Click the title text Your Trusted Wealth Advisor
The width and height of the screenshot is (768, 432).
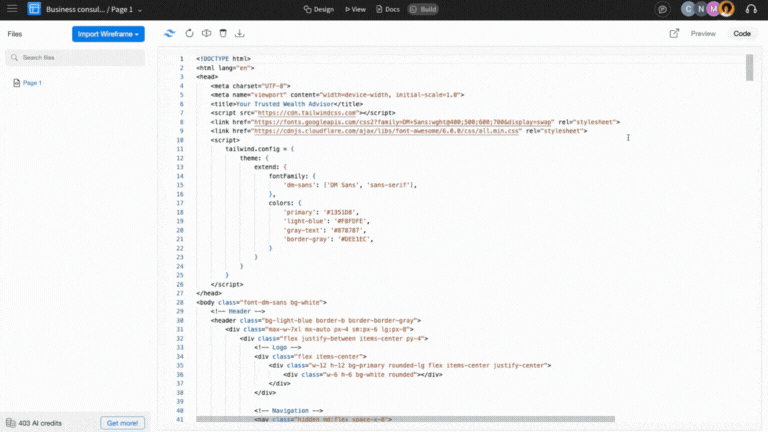click(x=285, y=104)
